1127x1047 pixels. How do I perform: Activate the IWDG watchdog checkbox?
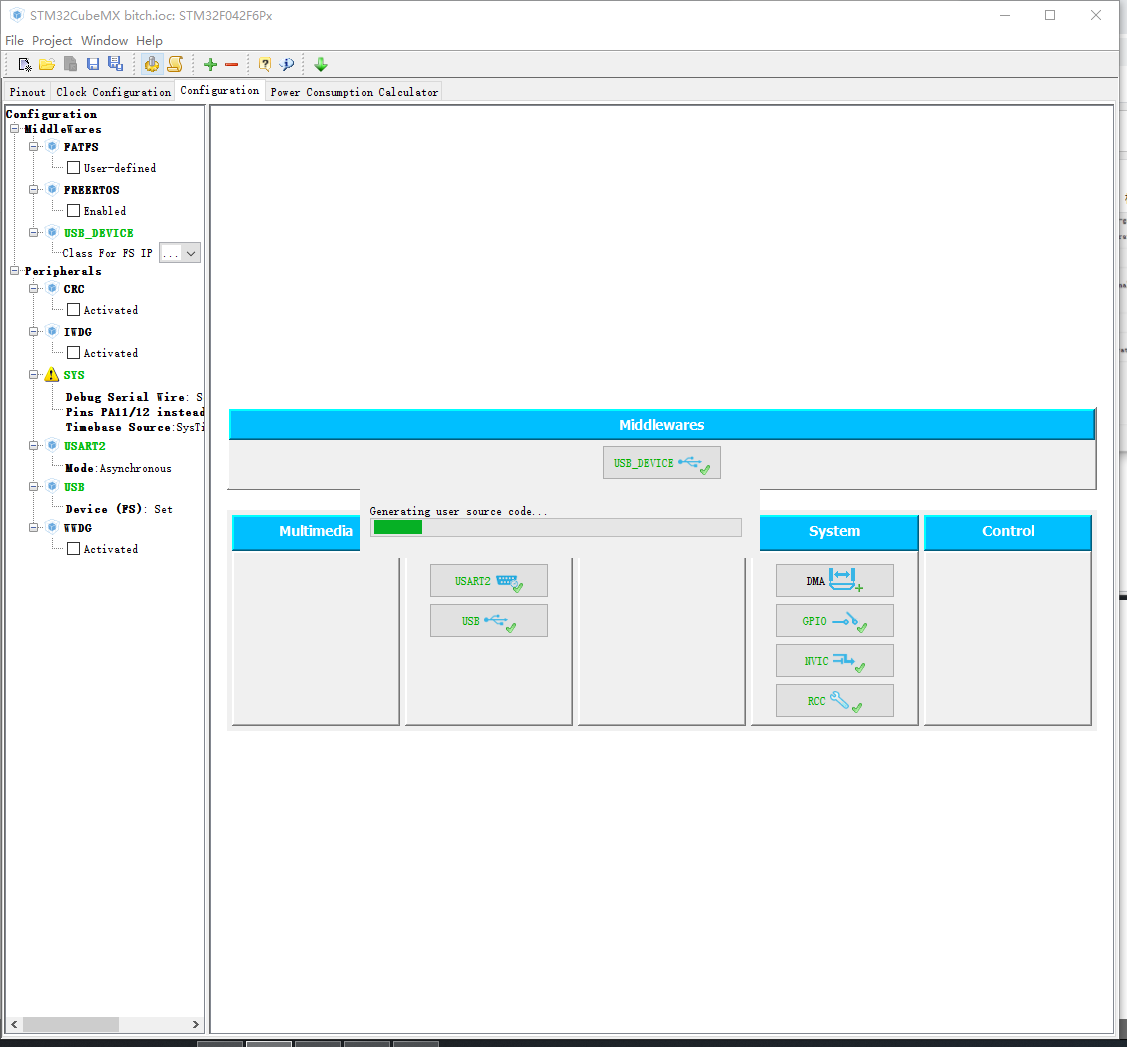pos(74,352)
